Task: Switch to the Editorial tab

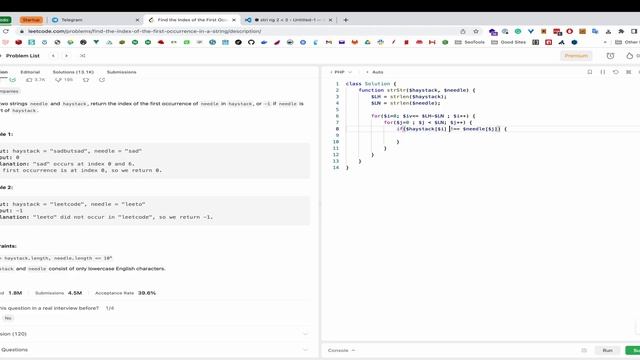Action: point(30,72)
